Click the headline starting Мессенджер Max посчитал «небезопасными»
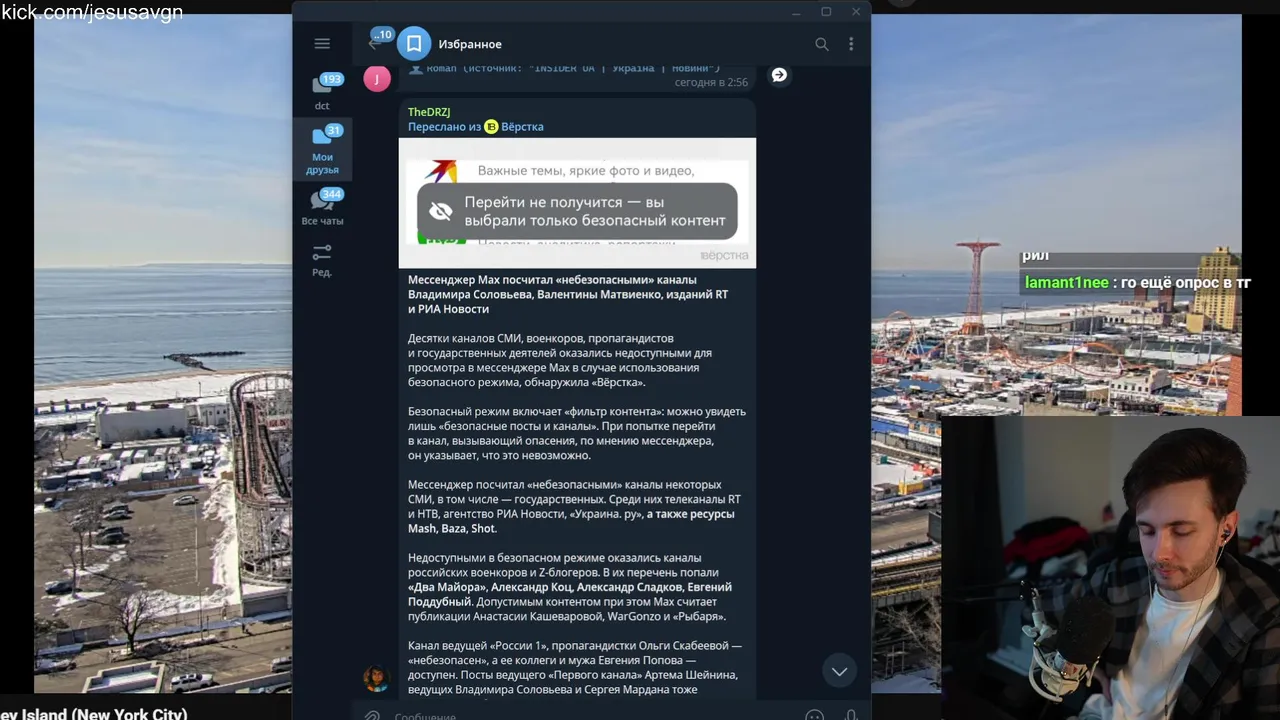The image size is (1280, 720). click(568, 294)
